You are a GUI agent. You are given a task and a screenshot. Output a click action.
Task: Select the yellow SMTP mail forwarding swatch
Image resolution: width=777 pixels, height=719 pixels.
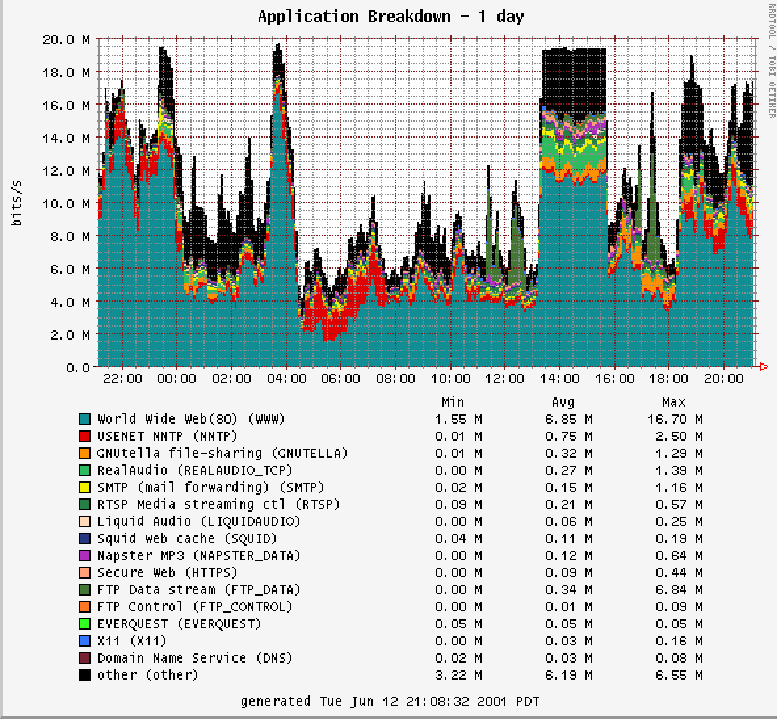pos(87,487)
